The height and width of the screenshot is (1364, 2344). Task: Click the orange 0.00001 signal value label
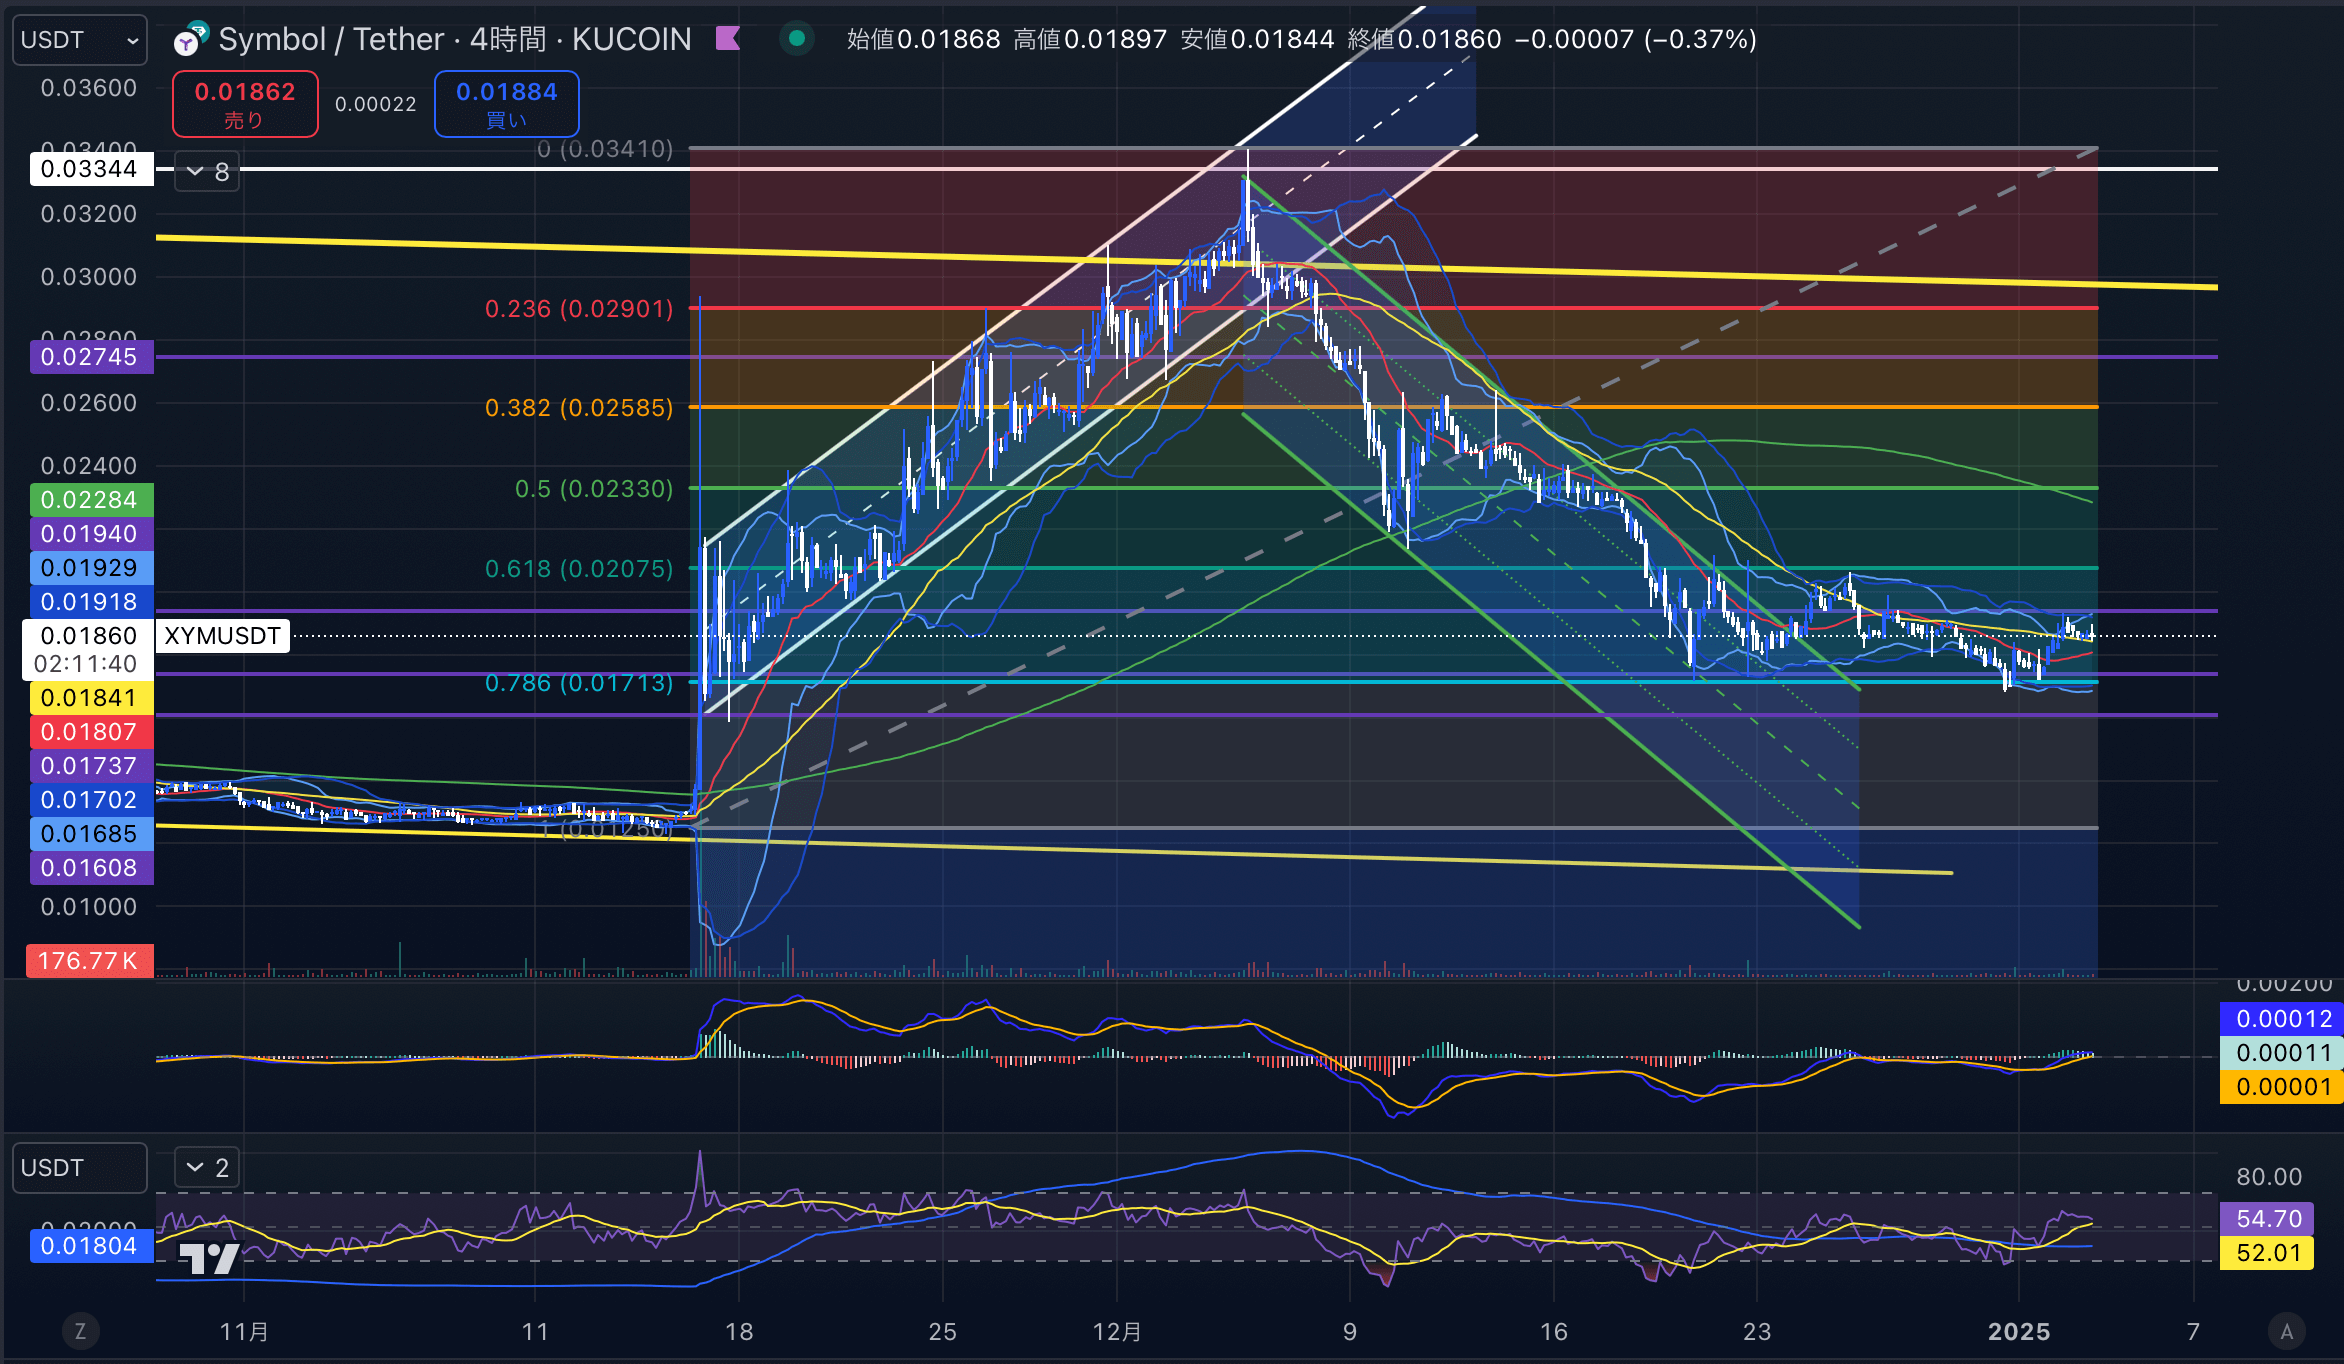point(2282,1087)
